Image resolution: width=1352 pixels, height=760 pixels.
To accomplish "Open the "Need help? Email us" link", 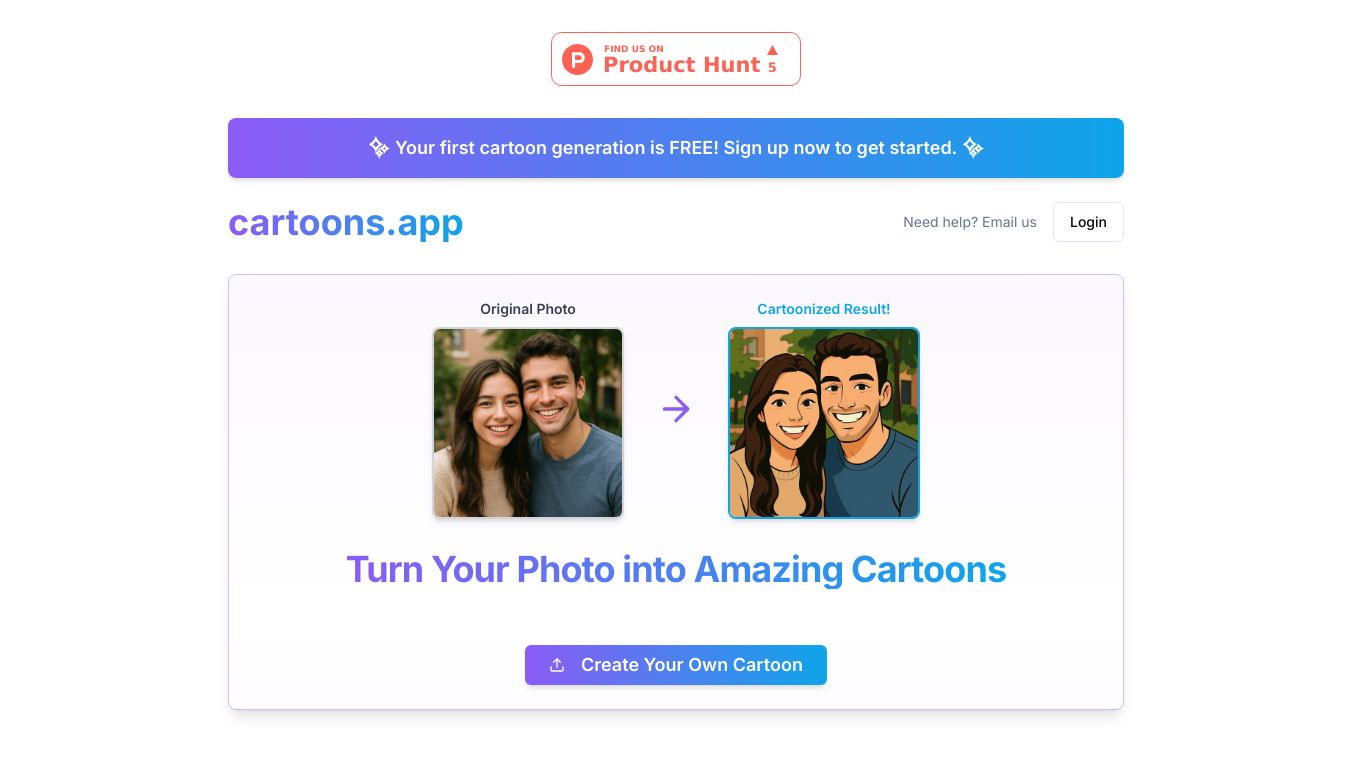I will click(x=969, y=222).
